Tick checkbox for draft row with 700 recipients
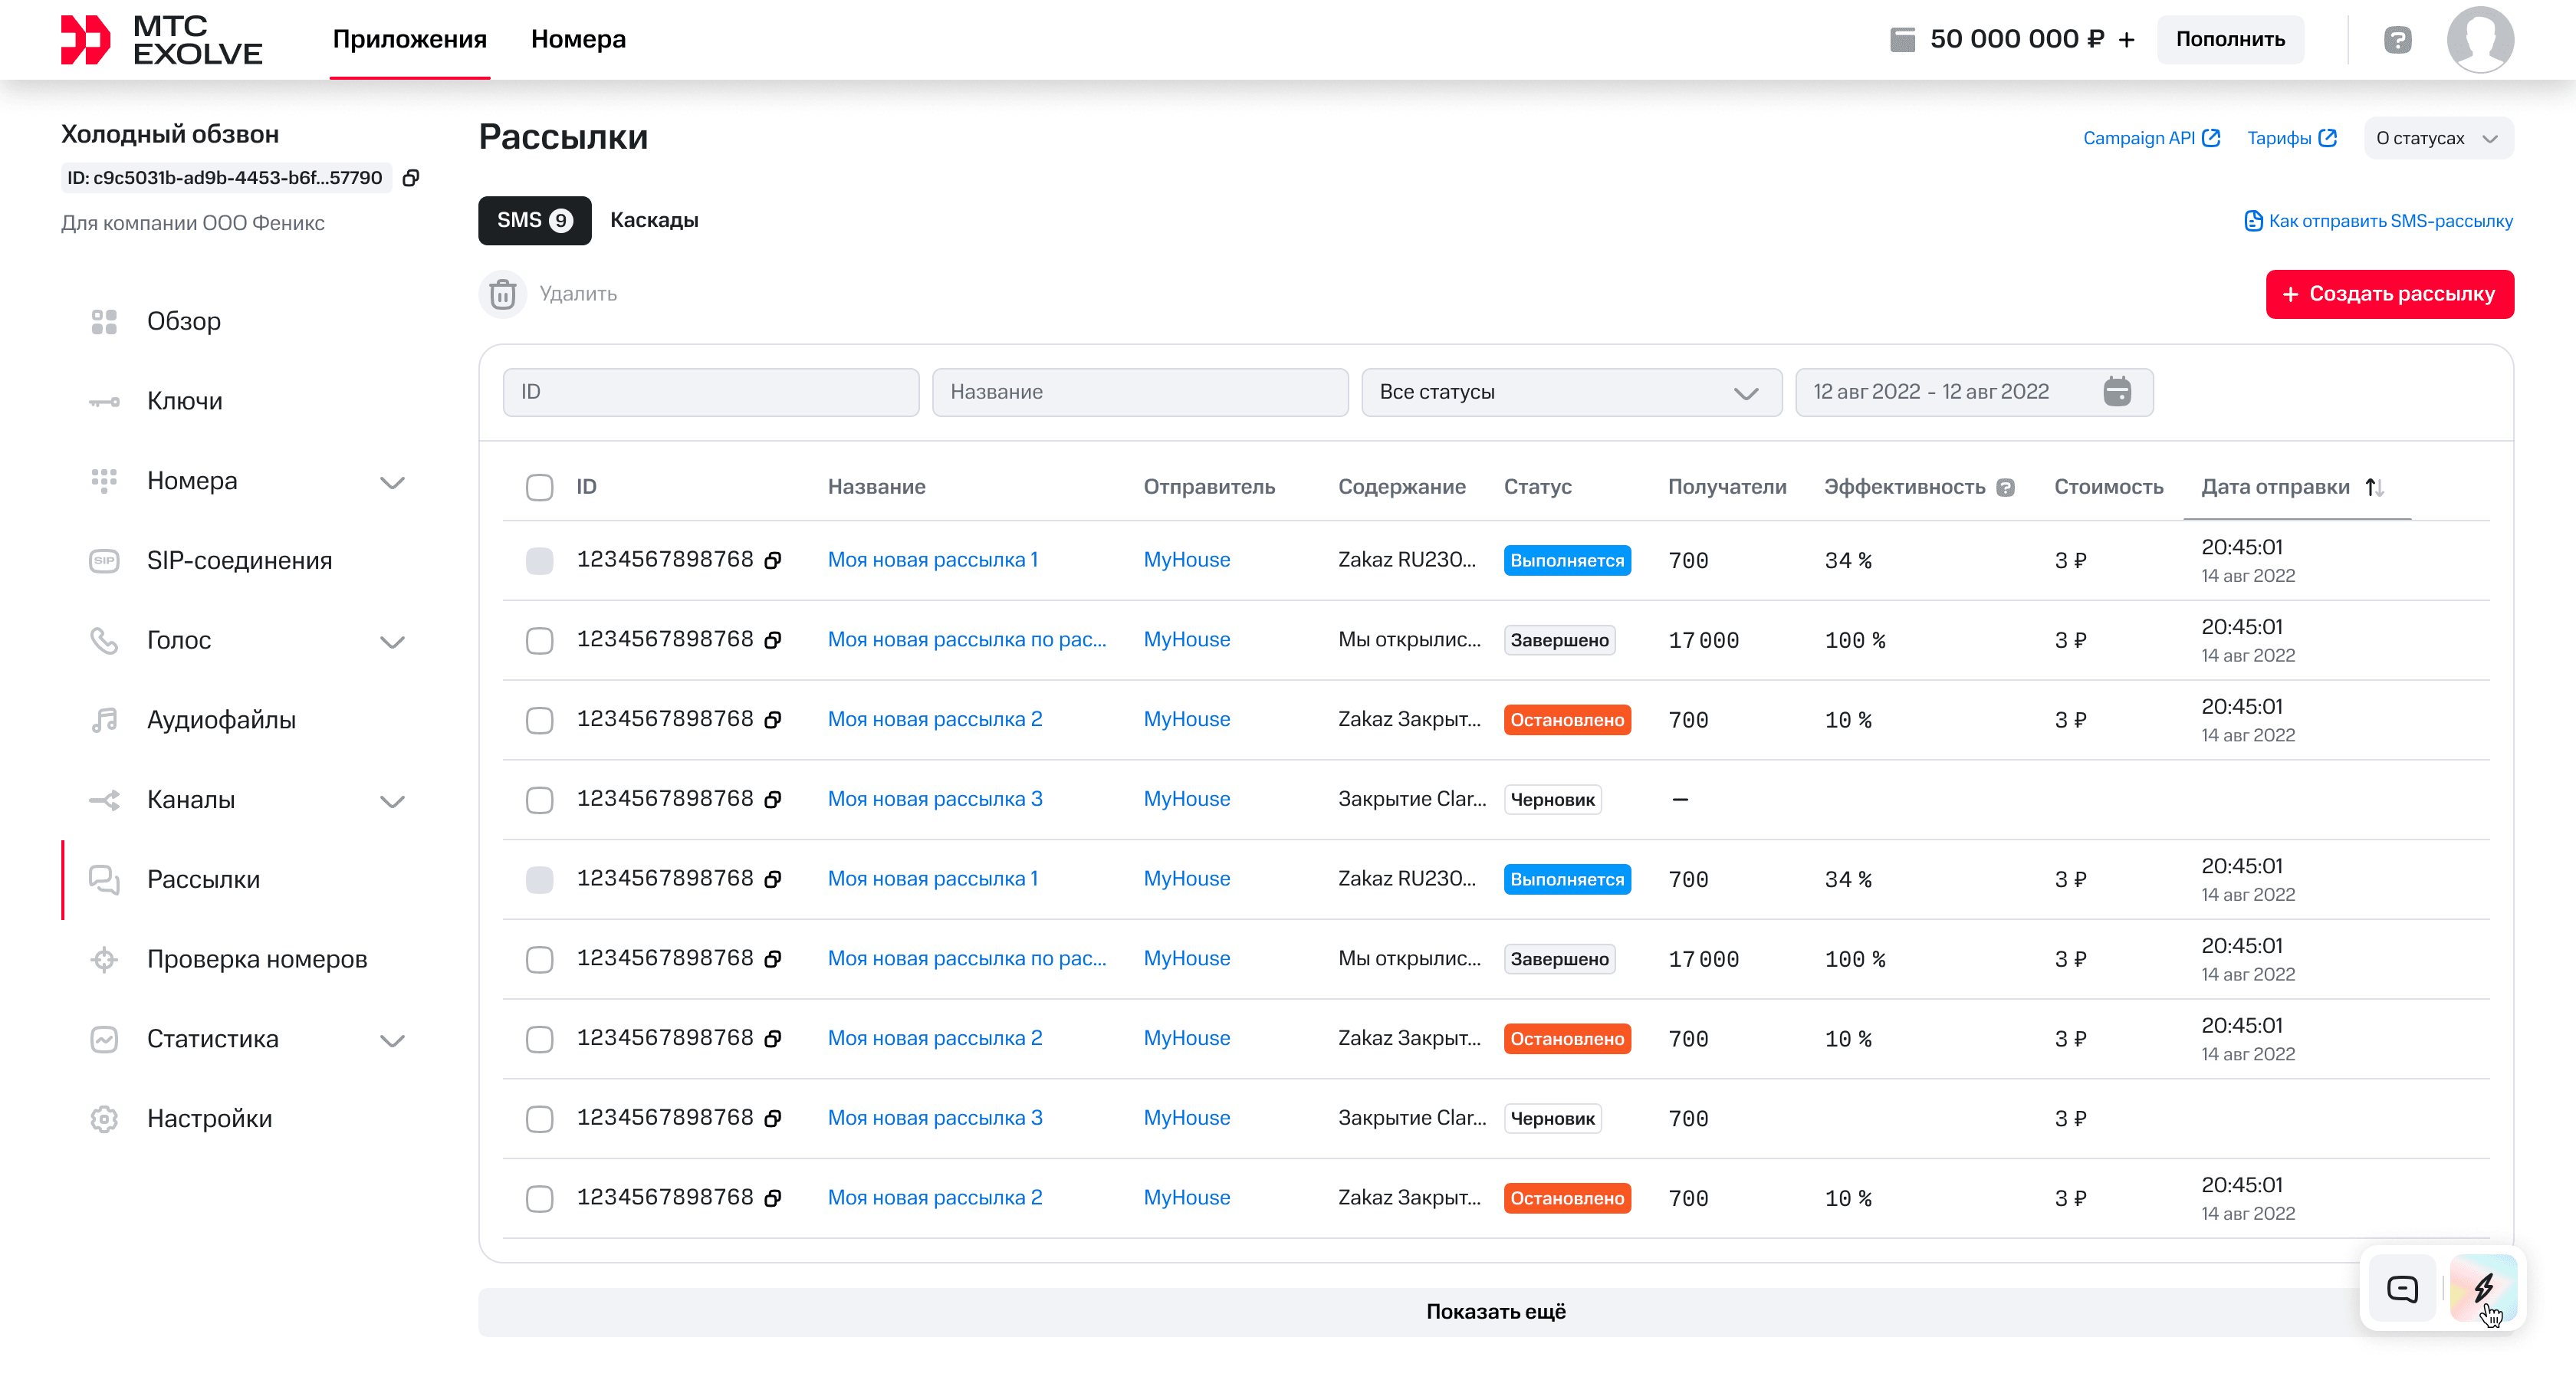The height and width of the screenshot is (1380, 2576). (539, 1118)
